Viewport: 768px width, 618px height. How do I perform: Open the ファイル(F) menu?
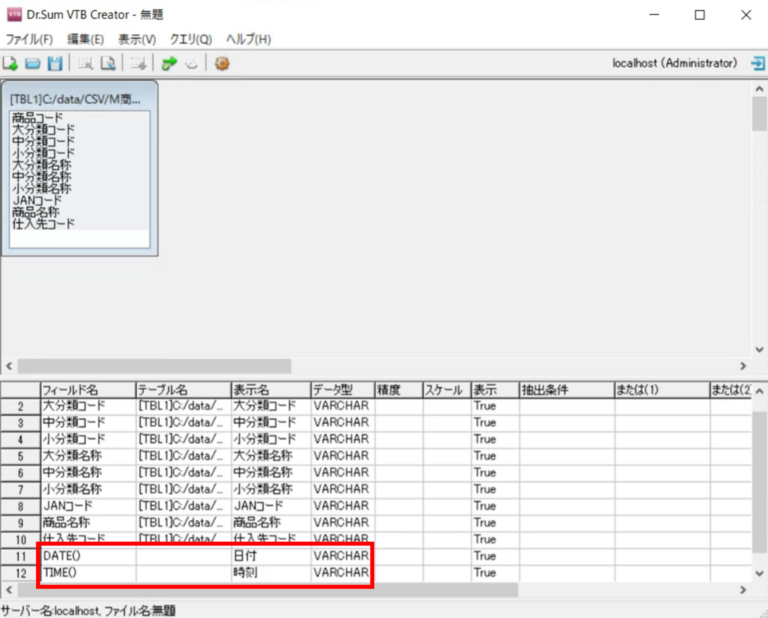29,39
